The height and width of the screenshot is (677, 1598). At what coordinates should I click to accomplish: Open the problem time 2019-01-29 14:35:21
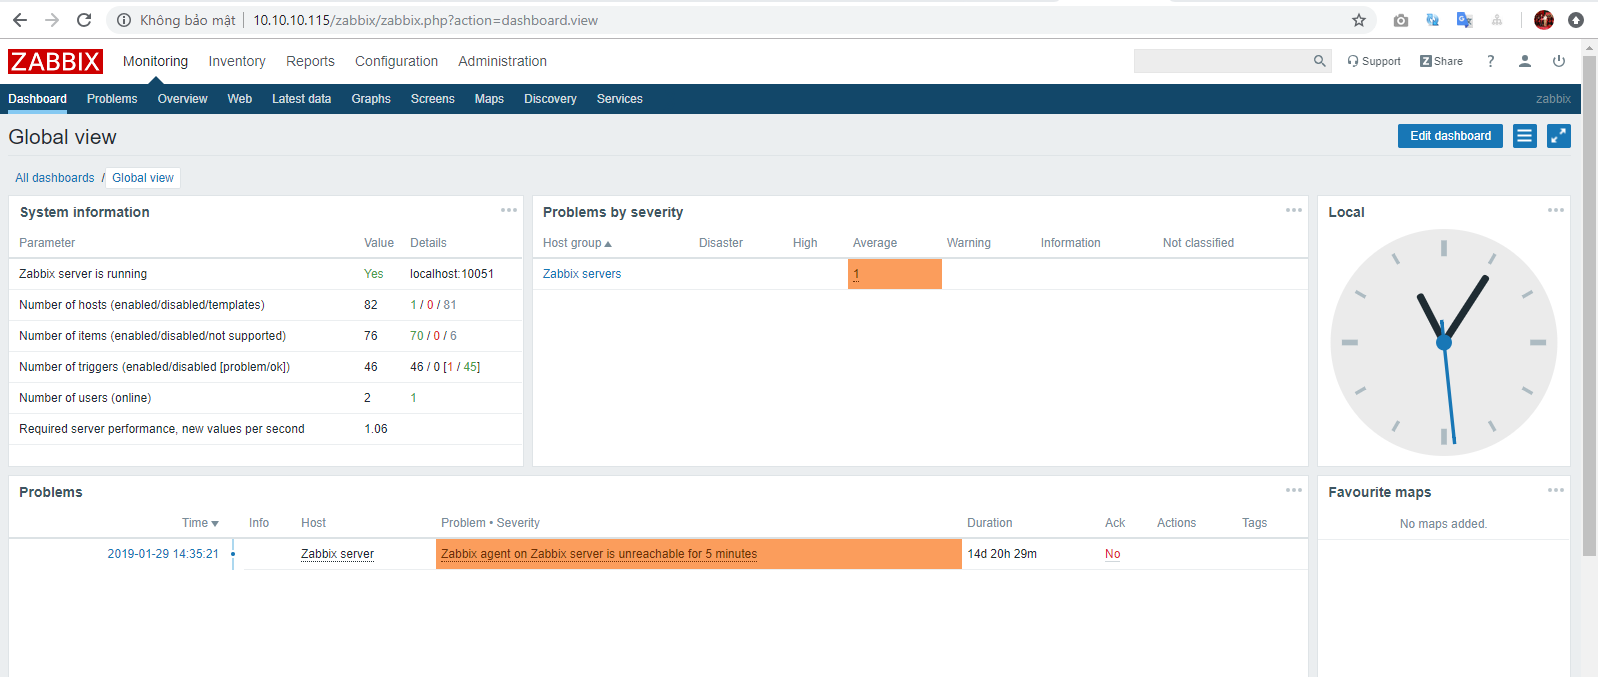(x=163, y=554)
